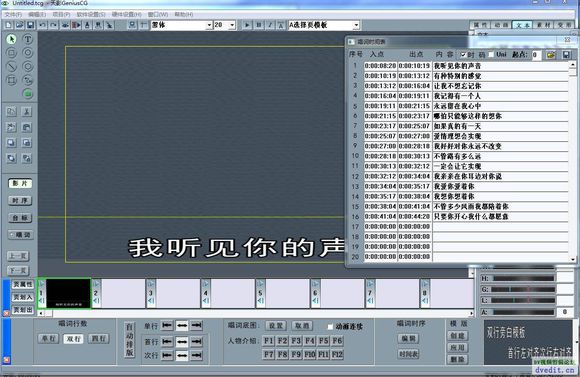Switch to the 动画 tab
This screenshot has height=377, width=580.
click(502, 25)
